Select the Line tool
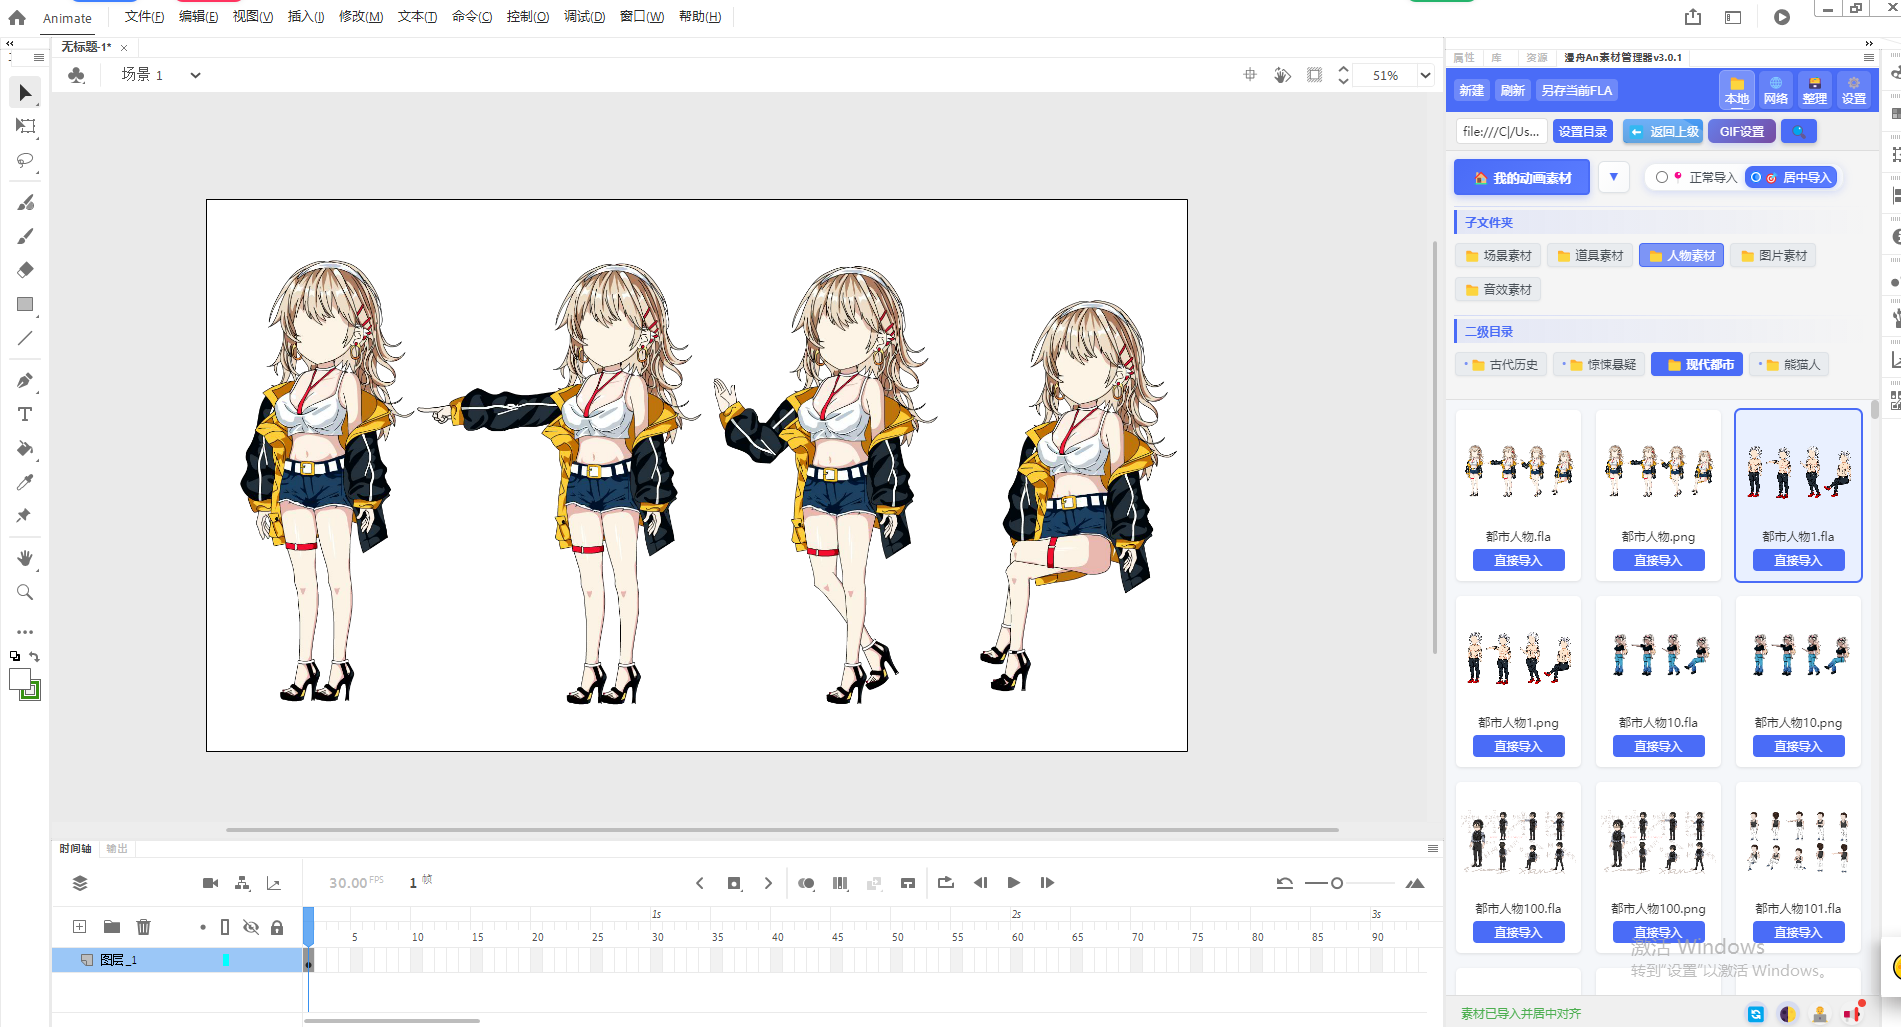 [x=25, y=338]
